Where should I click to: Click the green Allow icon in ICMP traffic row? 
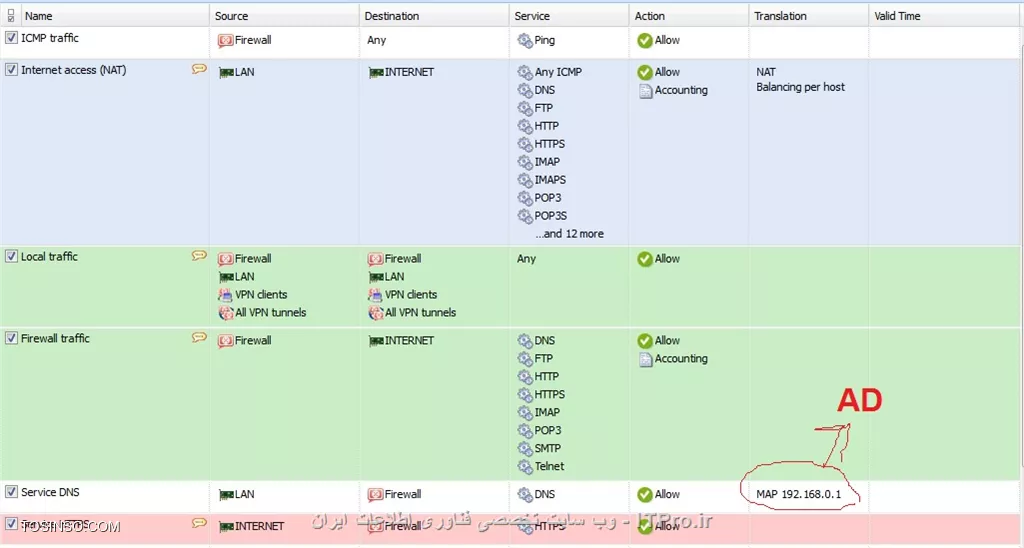(645, 40)
